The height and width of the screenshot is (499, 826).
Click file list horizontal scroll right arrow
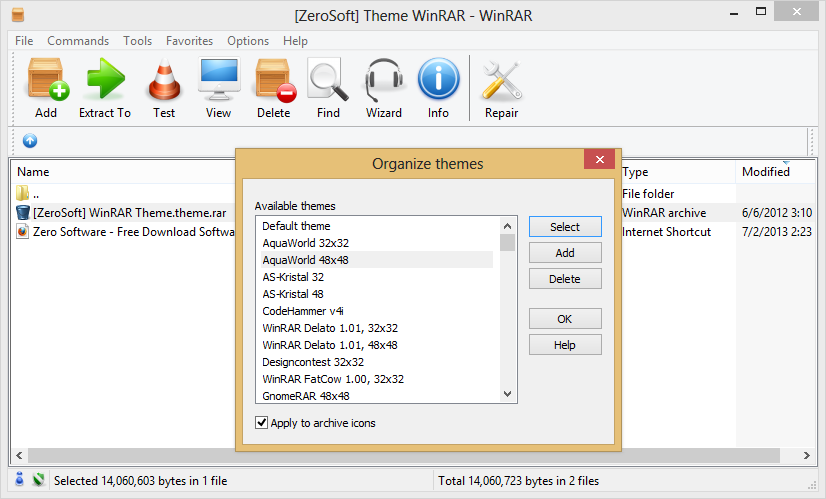pyautogui.click(x=807, y=455)
